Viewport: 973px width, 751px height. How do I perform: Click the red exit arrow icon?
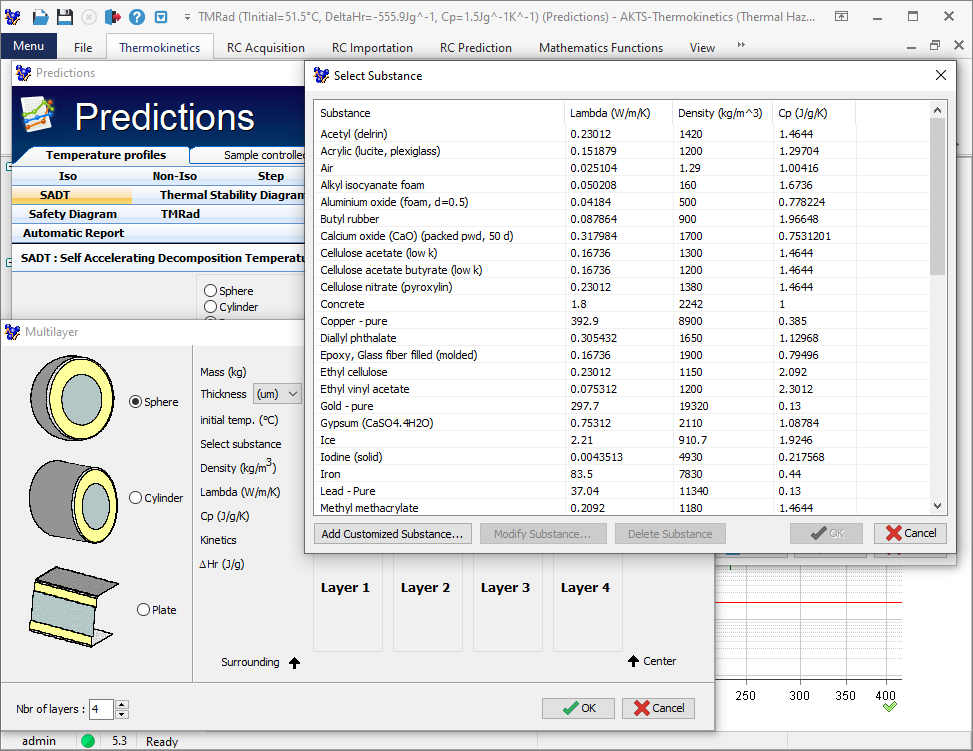tap(113, 17)
